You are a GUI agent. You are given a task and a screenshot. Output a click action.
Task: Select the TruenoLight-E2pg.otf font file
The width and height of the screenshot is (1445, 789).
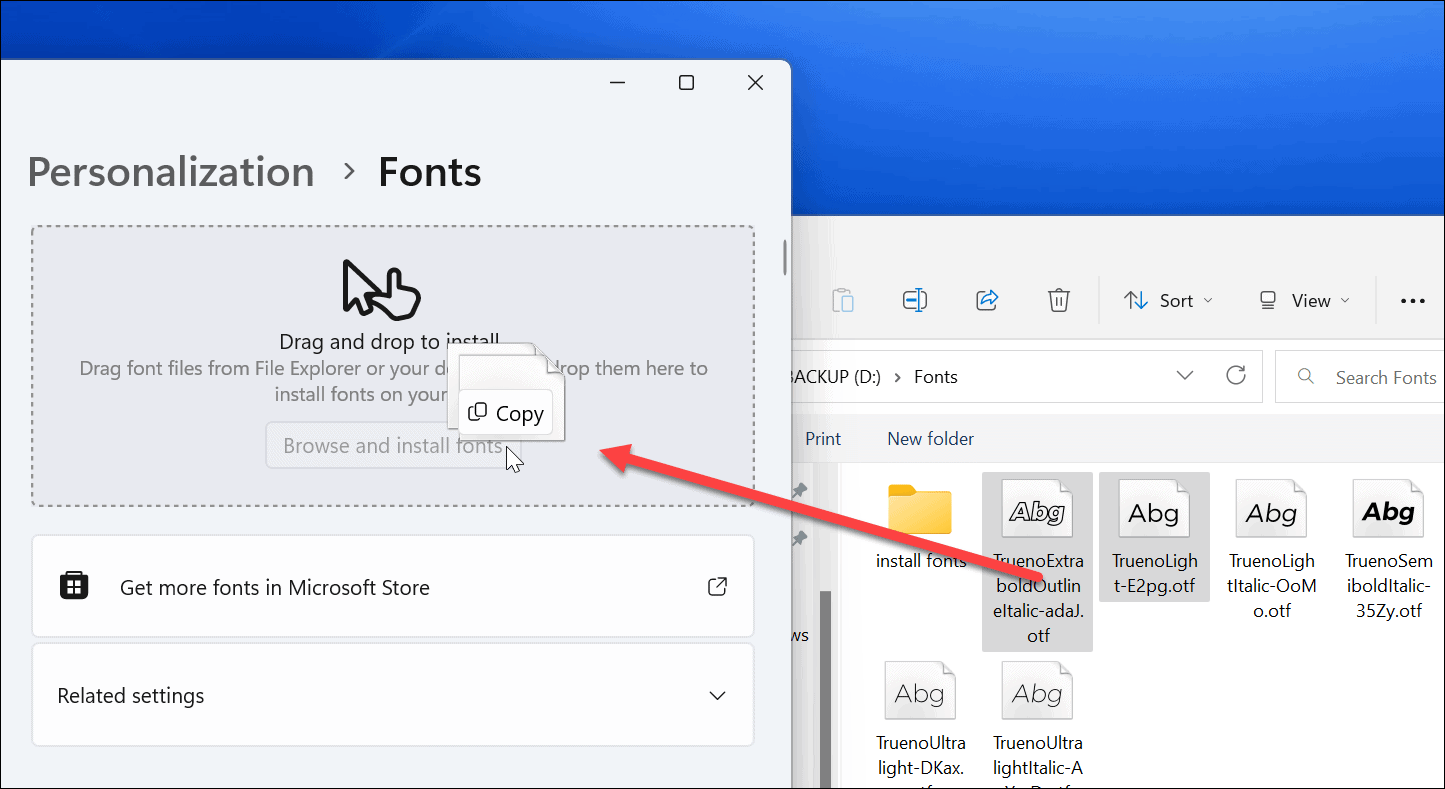1154,537
